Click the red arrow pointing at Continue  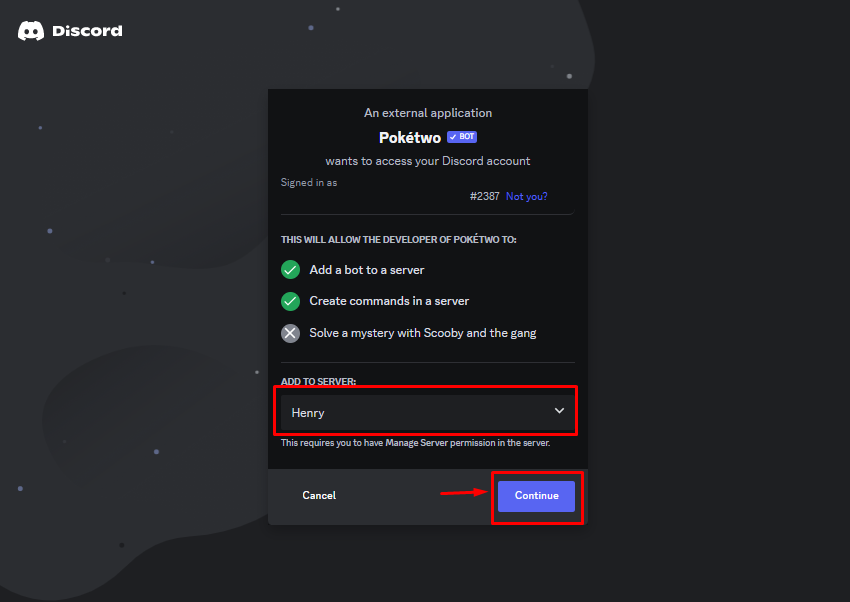[464, 493]
